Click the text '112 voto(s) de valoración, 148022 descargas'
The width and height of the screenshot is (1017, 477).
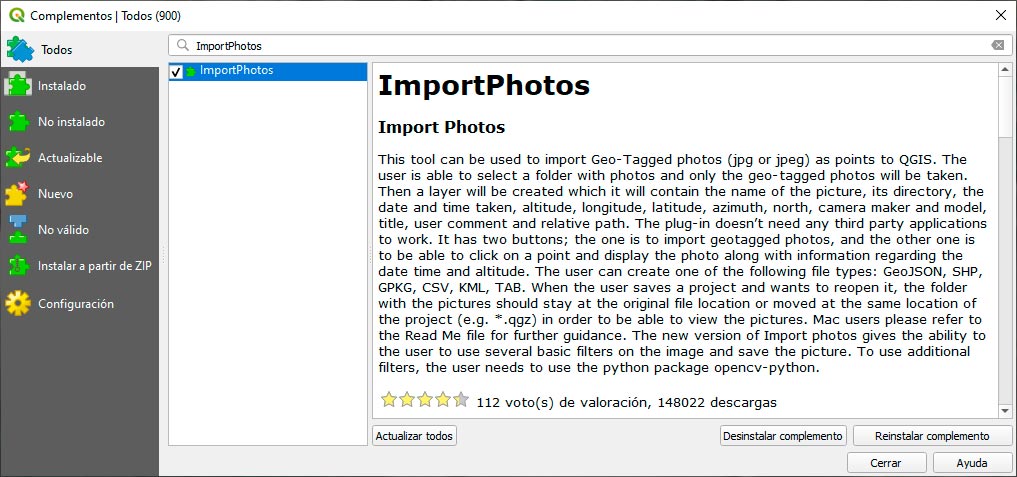point(627,402)
